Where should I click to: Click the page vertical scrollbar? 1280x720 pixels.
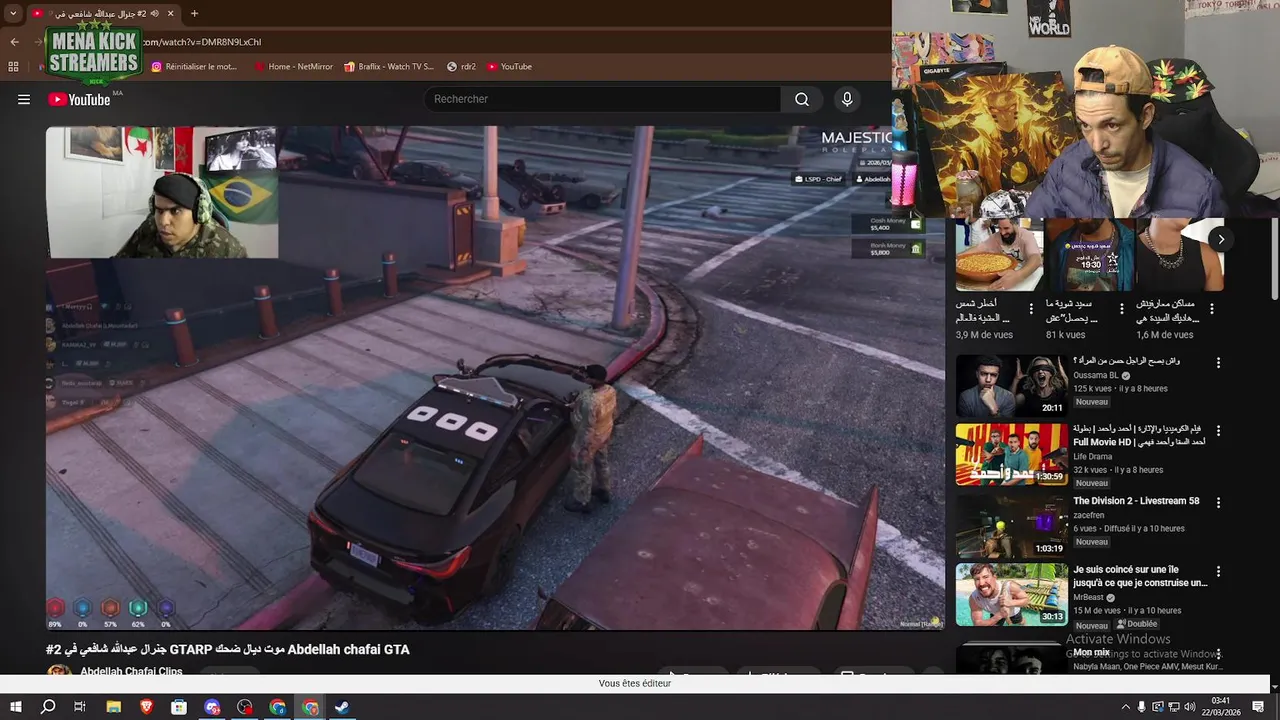click(x=1274, y=258)
